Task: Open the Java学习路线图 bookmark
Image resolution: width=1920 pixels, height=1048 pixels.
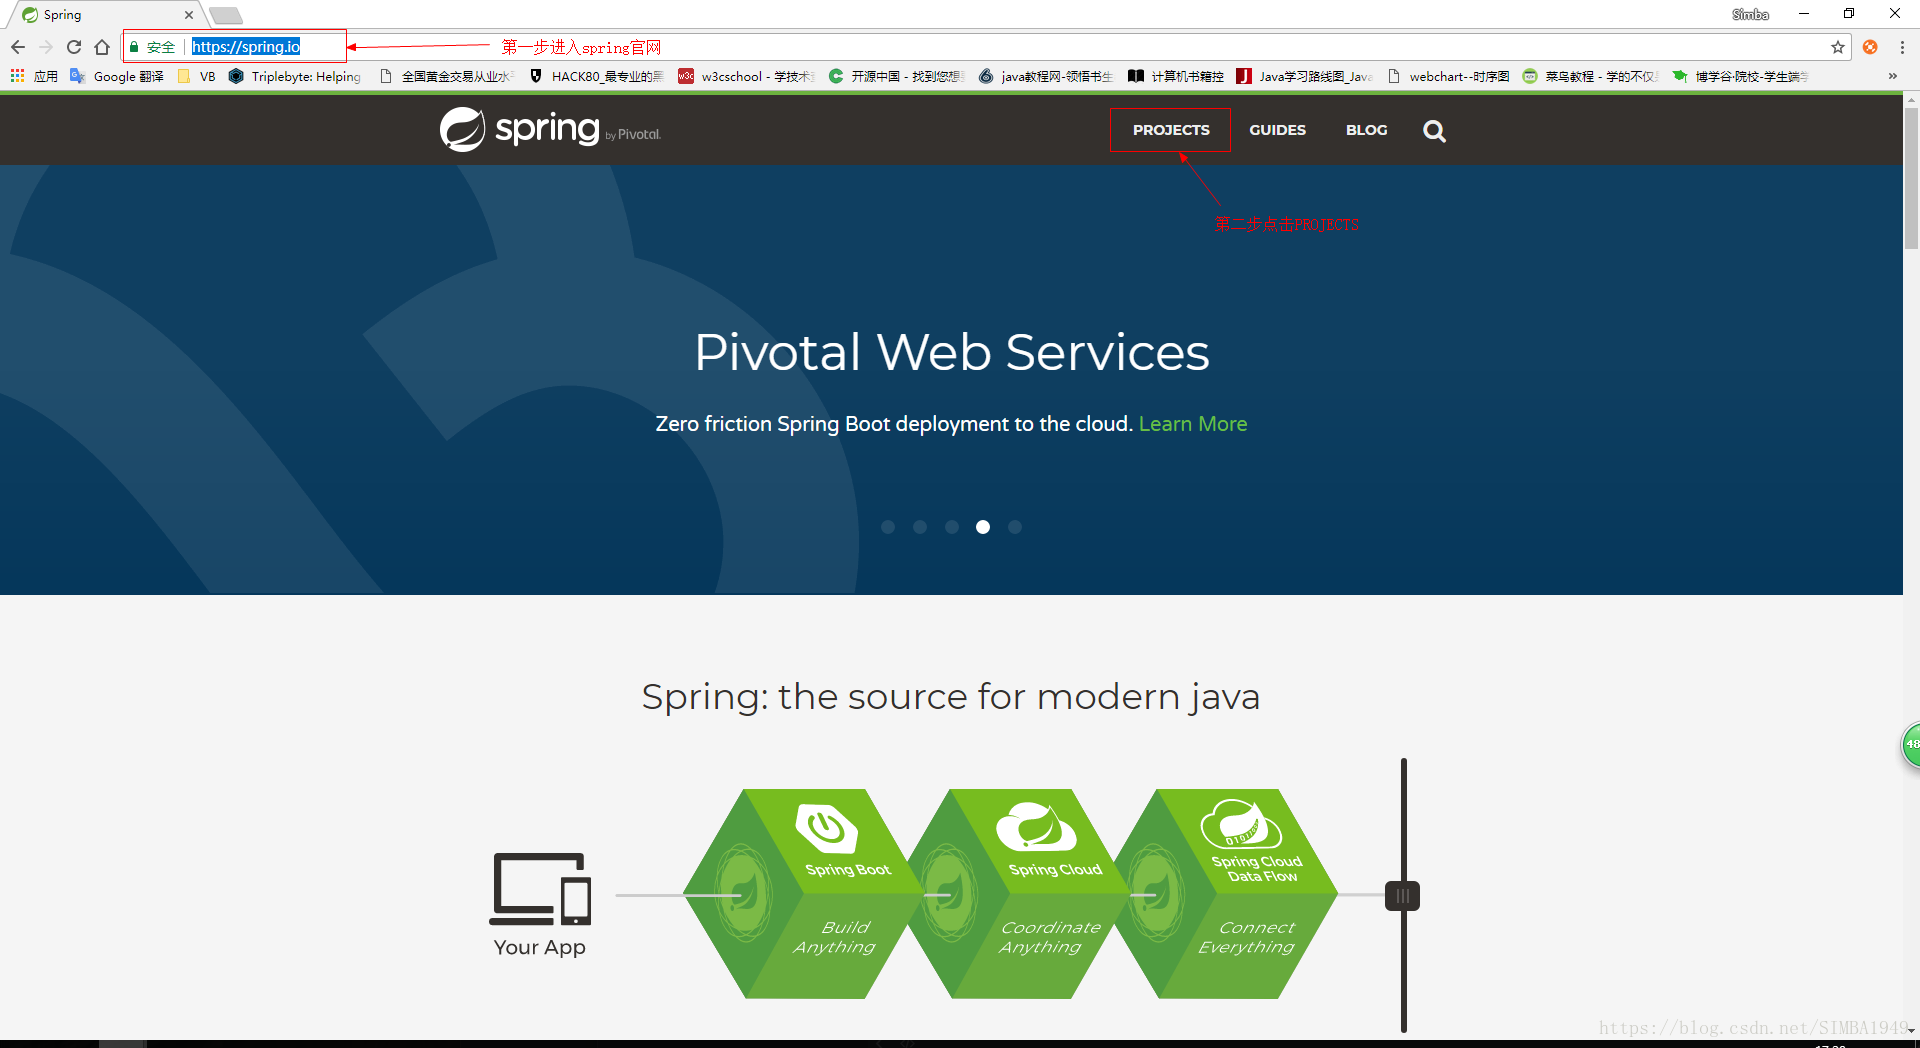Action: (x=1305, y=76)
